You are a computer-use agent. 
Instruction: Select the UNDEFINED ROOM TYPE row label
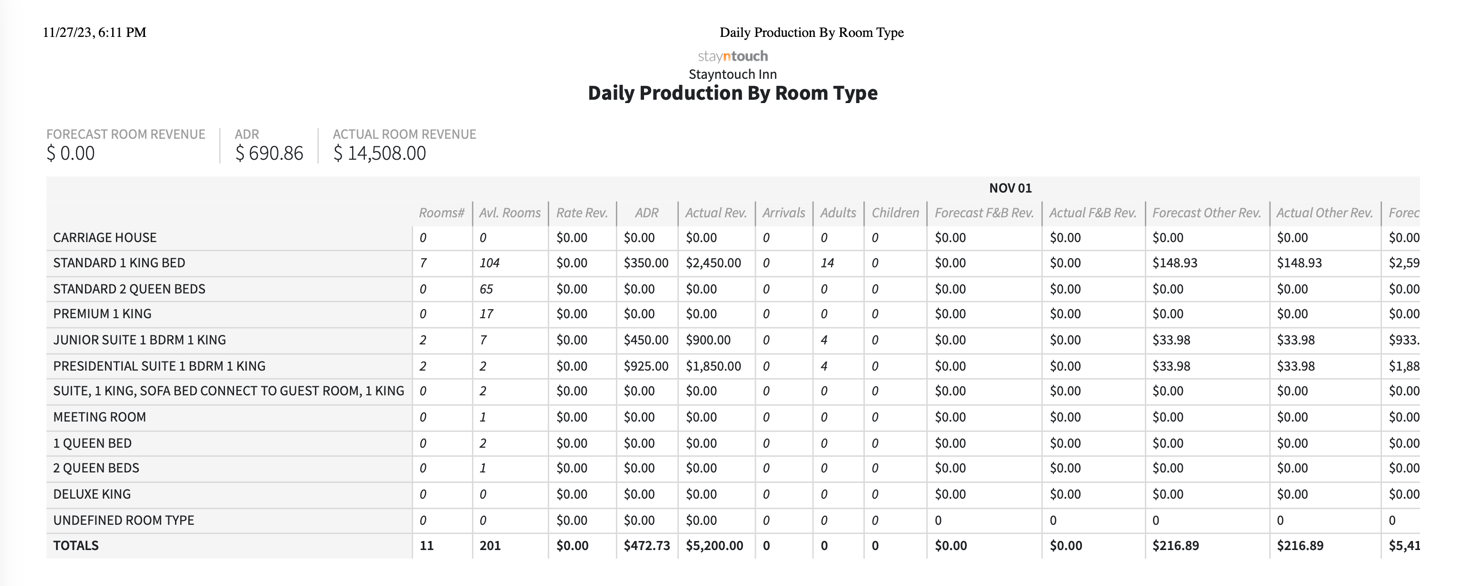click(124, 520)
